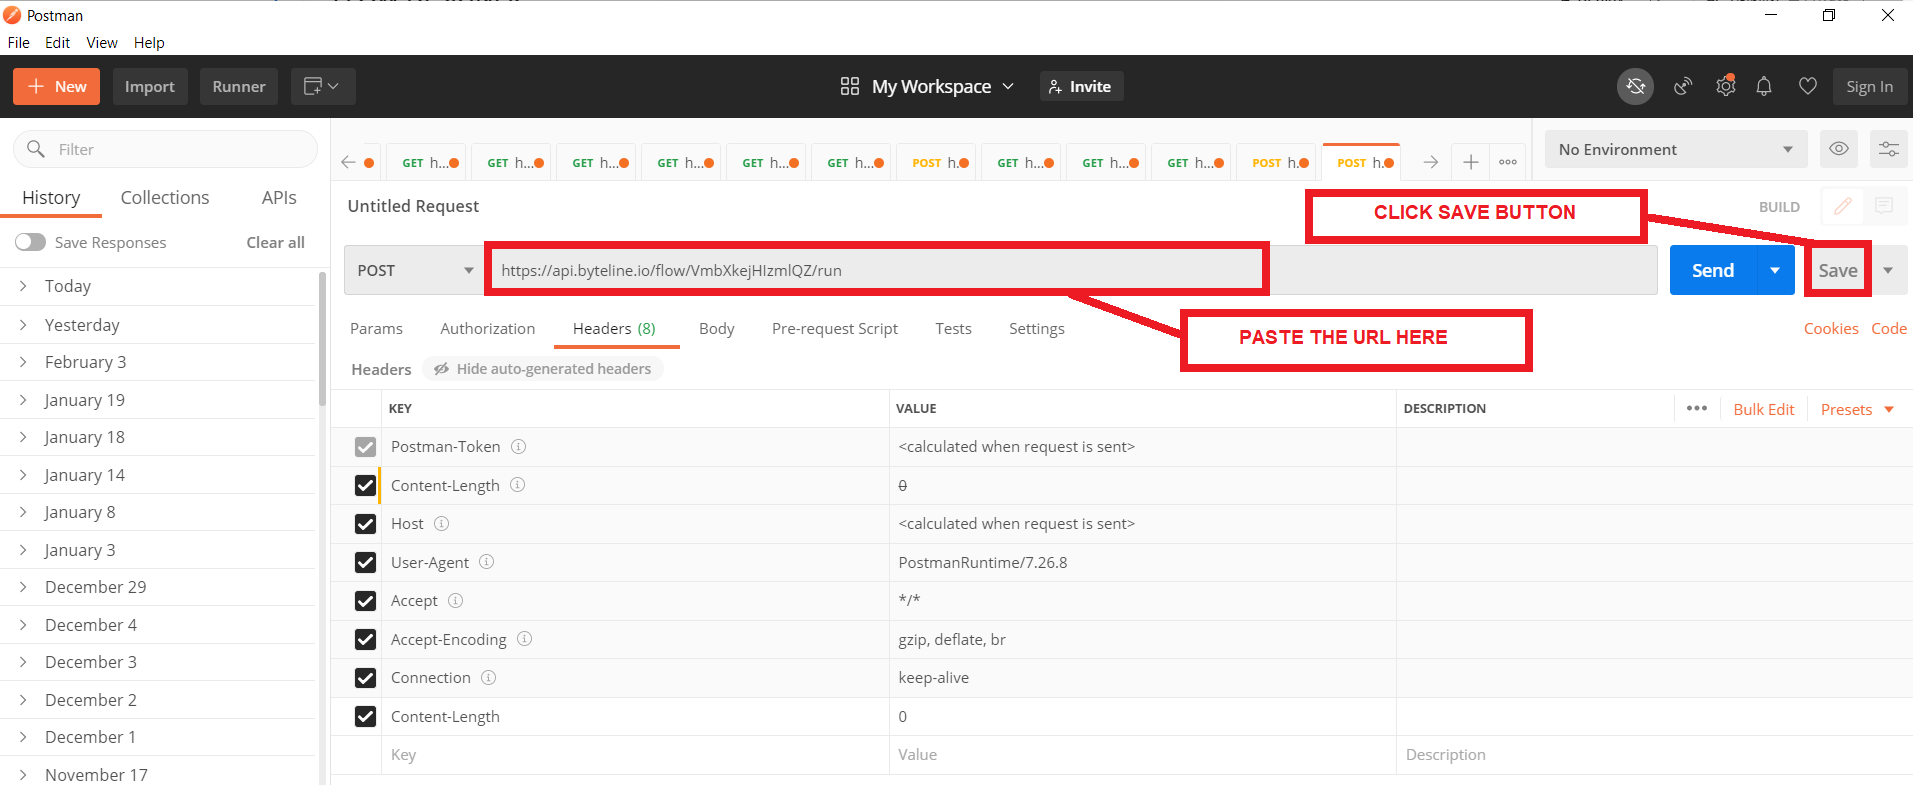Click the empty Key cell in headers table
This screenshot has width=1913, height=785.
(636, 755)
